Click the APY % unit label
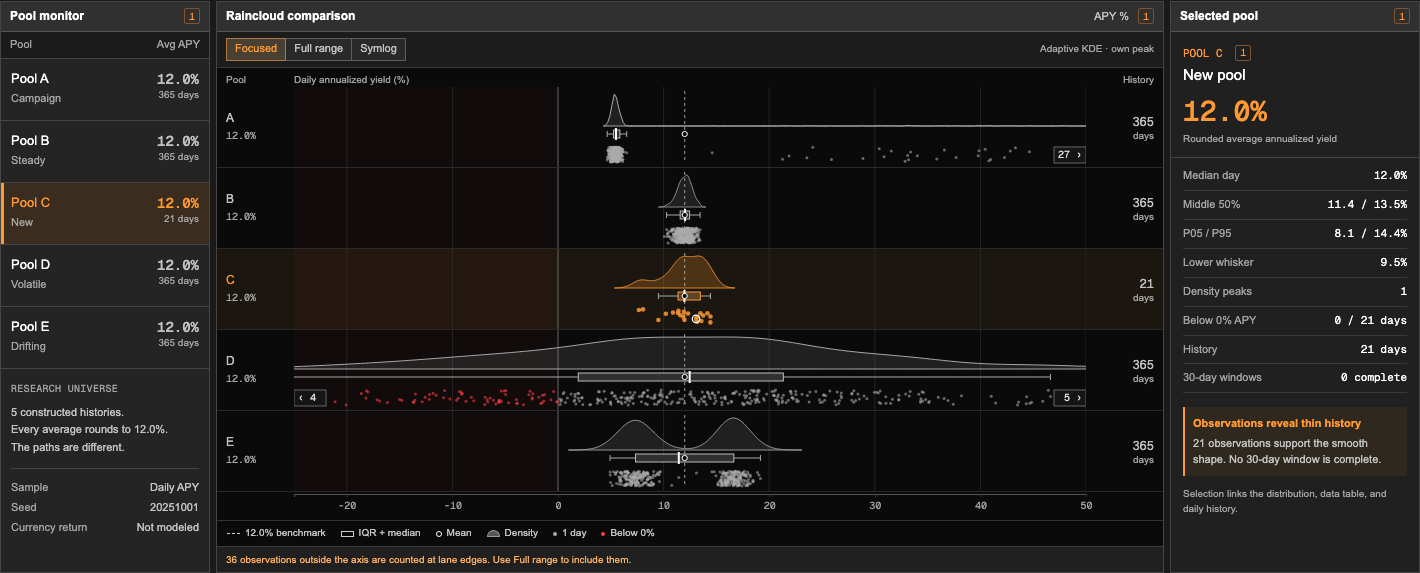Image resolution: width=1420 pixels, height=573 pixels. (1111, 16)
